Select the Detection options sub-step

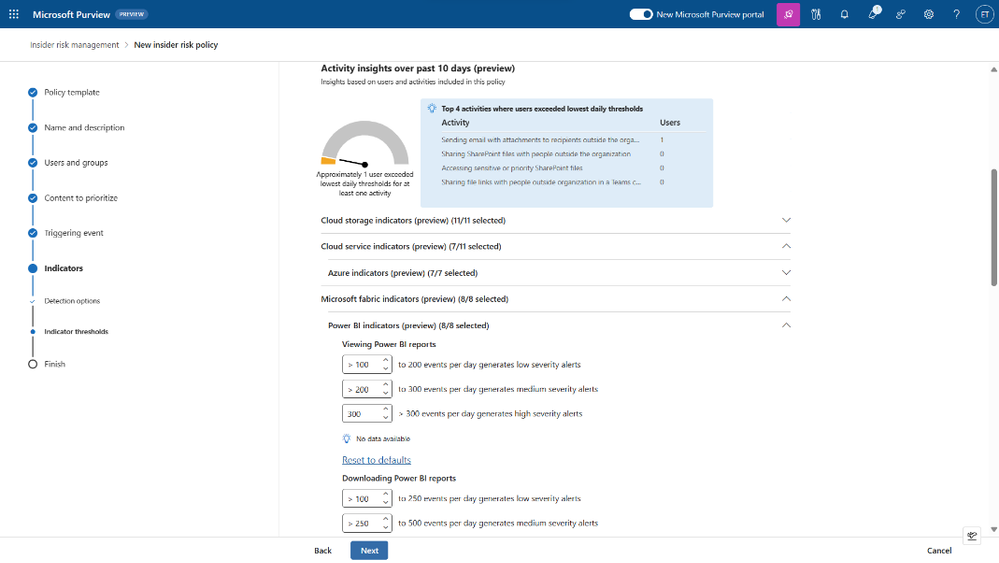pyautogui.click(x=72, y=301)
